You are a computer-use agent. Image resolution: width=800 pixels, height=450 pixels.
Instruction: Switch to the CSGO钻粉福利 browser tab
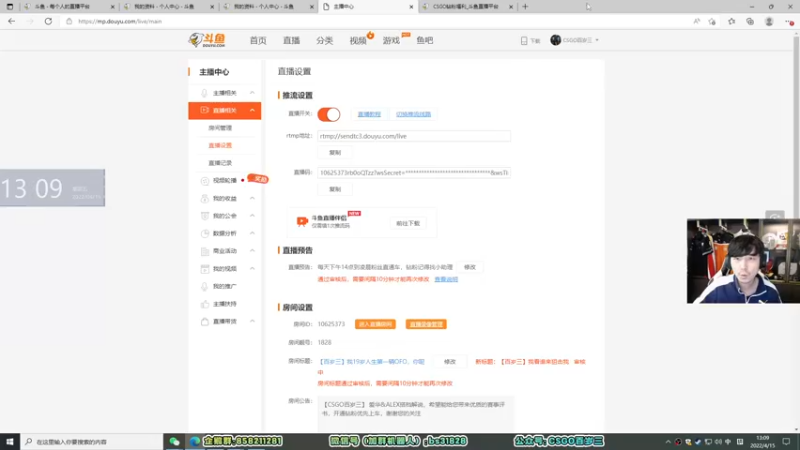467,7
